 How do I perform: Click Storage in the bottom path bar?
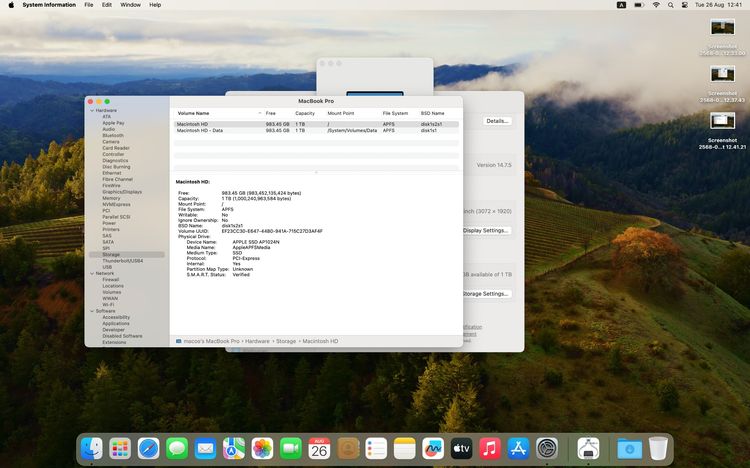point(286,341)
